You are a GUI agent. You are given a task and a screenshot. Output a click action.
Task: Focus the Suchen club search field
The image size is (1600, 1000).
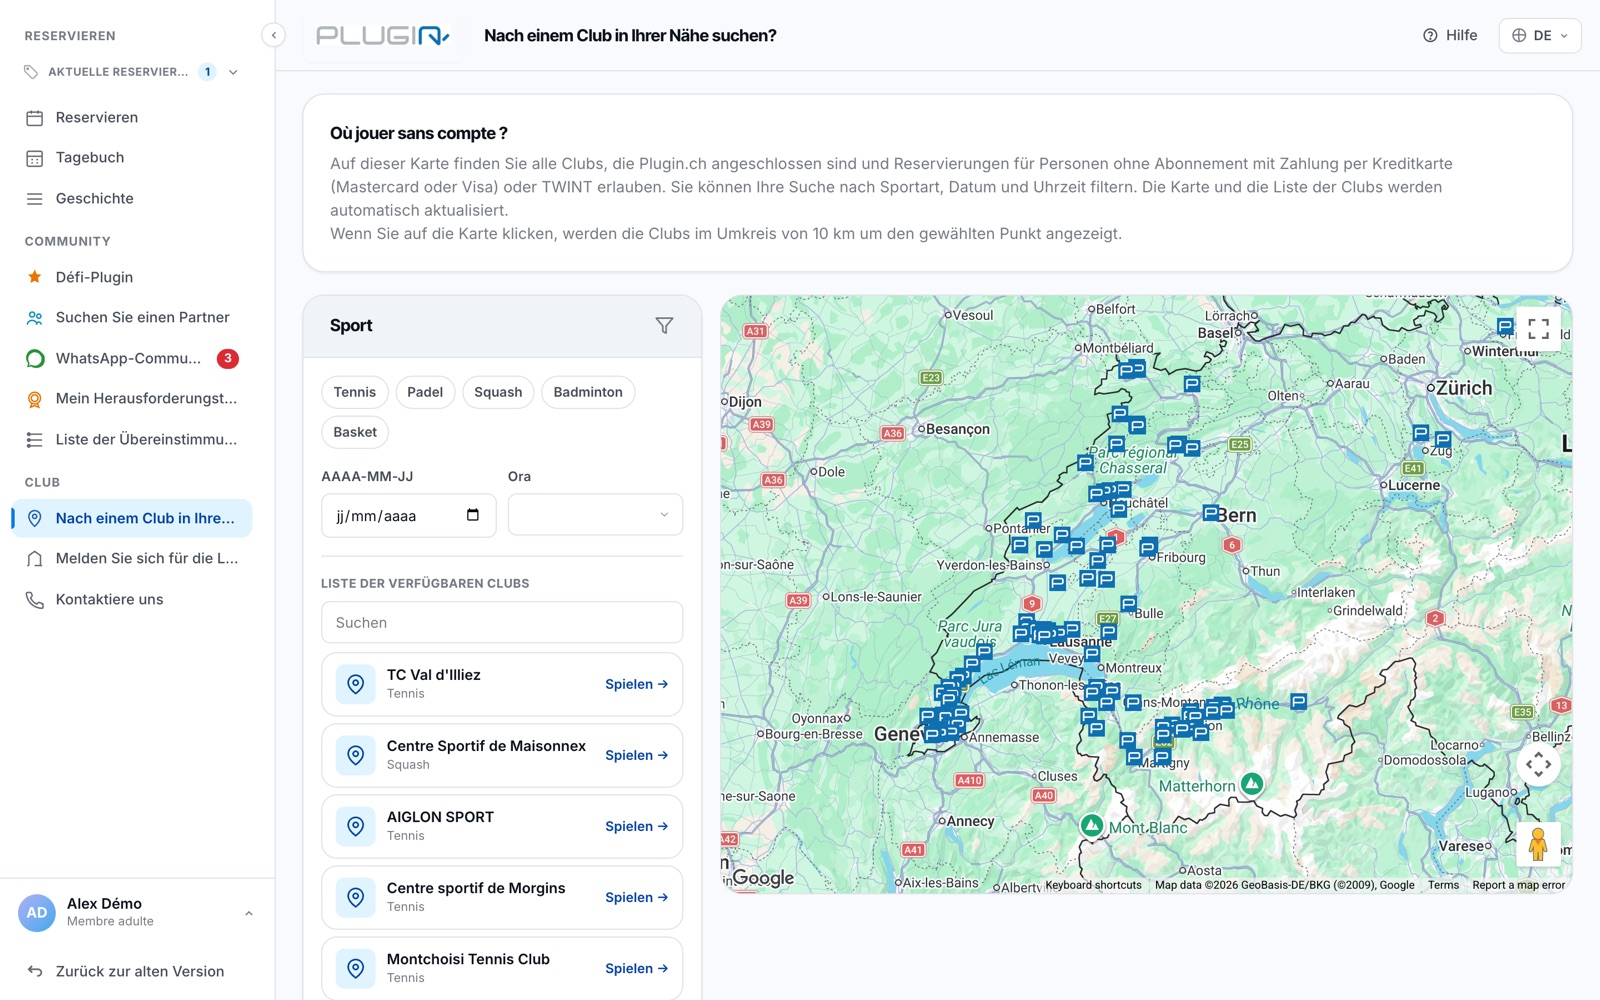[x=502, y=622]
